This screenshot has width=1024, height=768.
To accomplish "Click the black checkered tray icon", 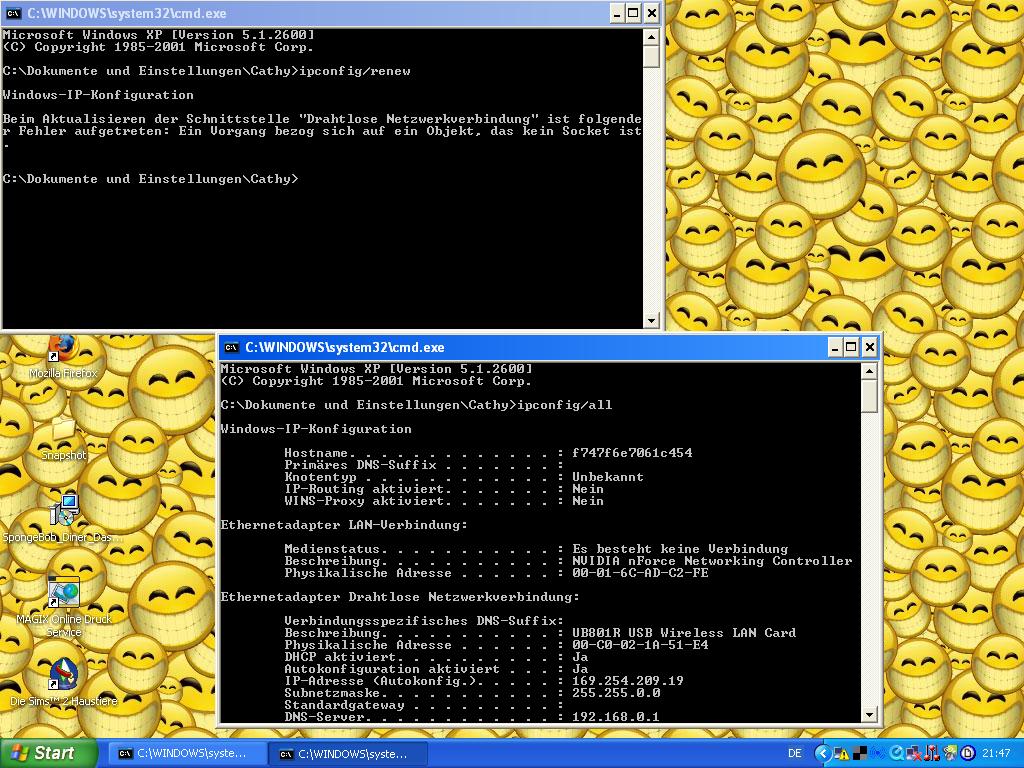I will pos(859,754).
